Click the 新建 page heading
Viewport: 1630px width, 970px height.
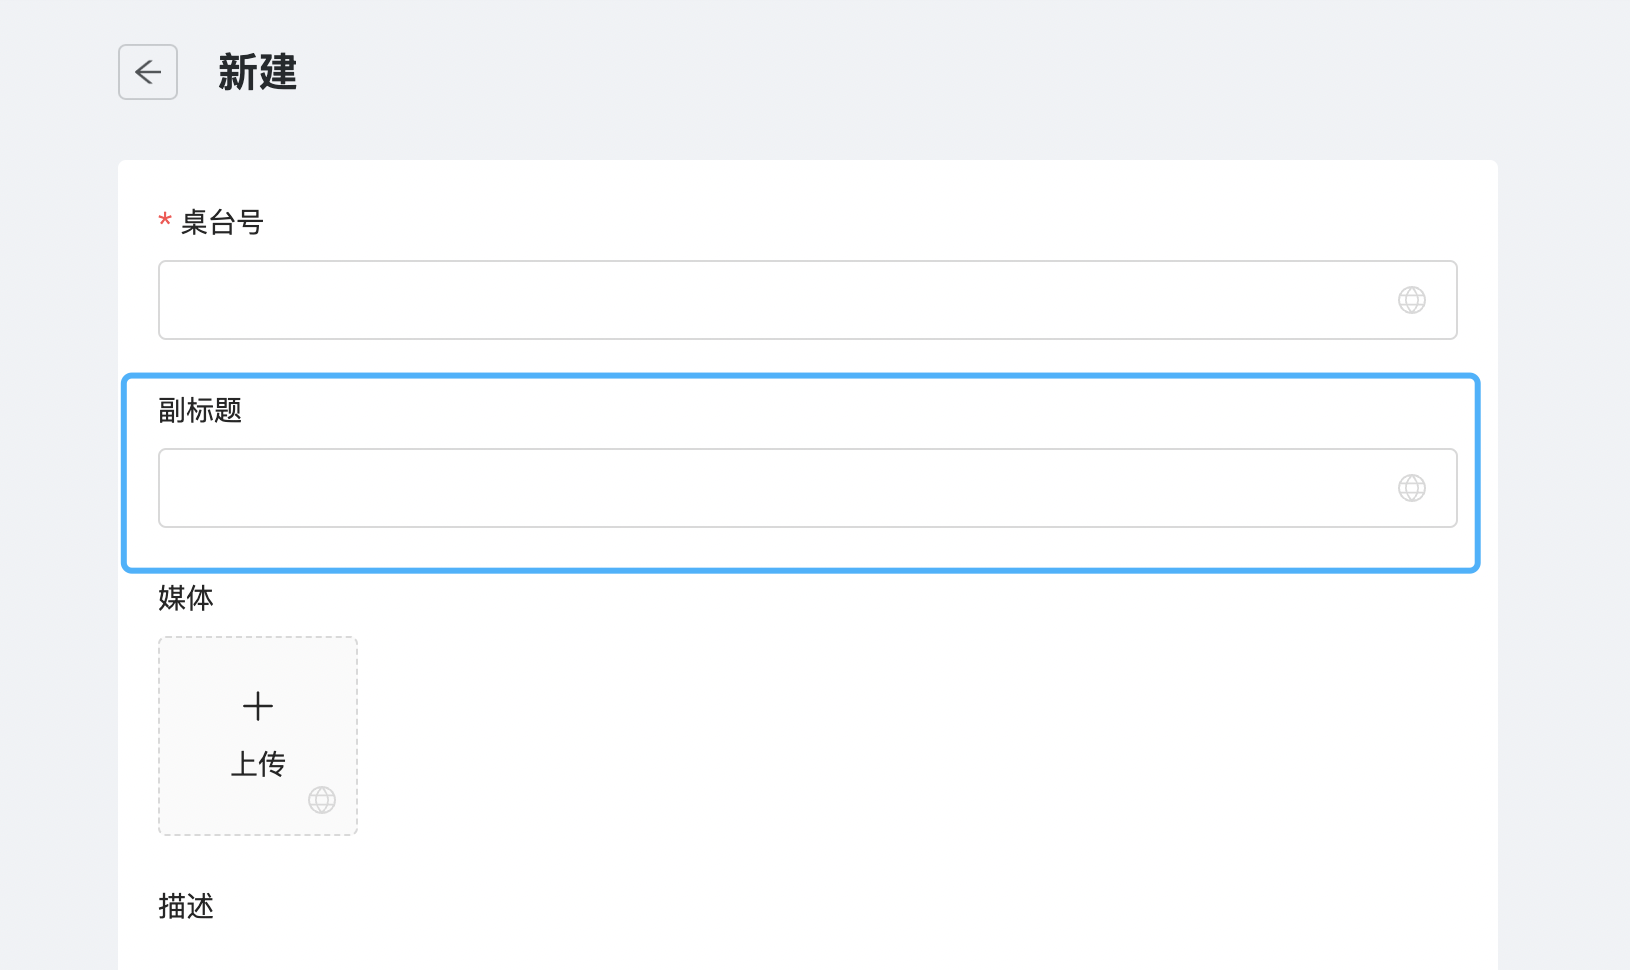(258, 72)
